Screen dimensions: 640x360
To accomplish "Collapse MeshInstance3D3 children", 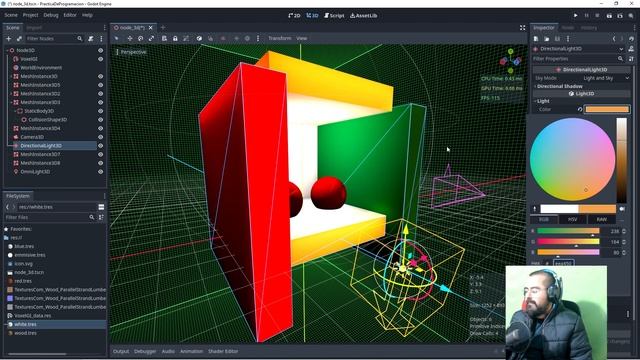I will pos(11,102).
